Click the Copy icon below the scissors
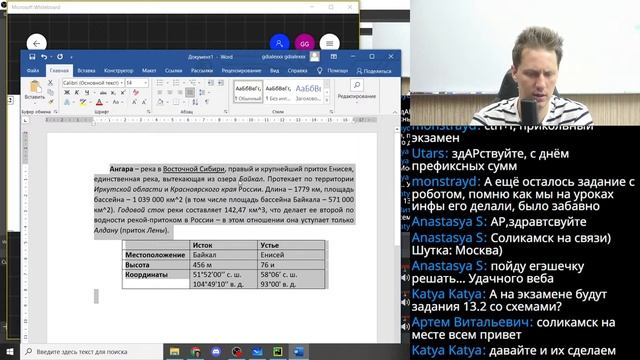 click(51, 93)
